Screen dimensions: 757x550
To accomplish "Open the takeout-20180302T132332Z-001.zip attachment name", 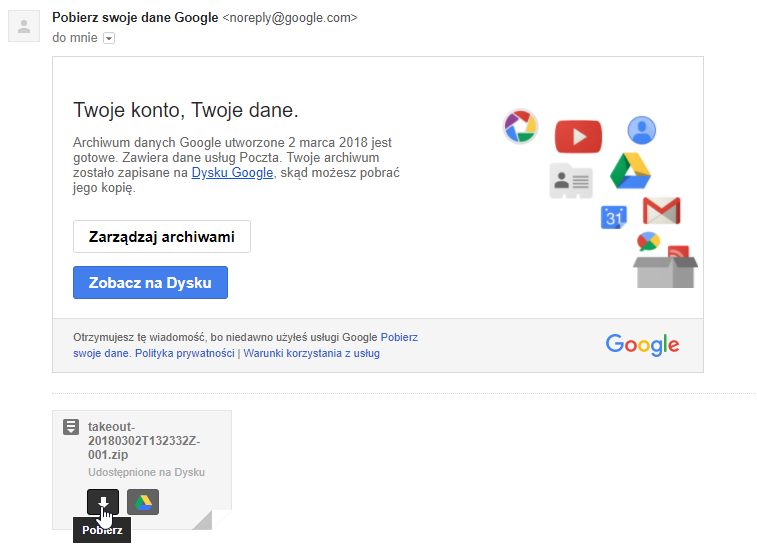I will coord(144,440).
